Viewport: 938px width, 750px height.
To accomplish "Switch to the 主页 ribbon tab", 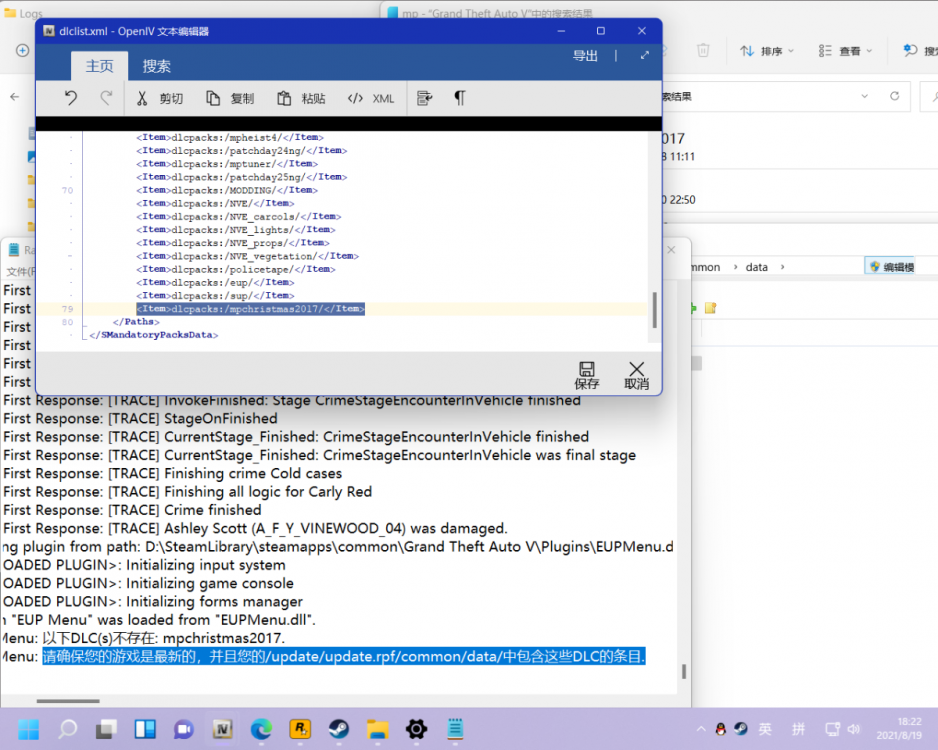I will tap(99, 66).
